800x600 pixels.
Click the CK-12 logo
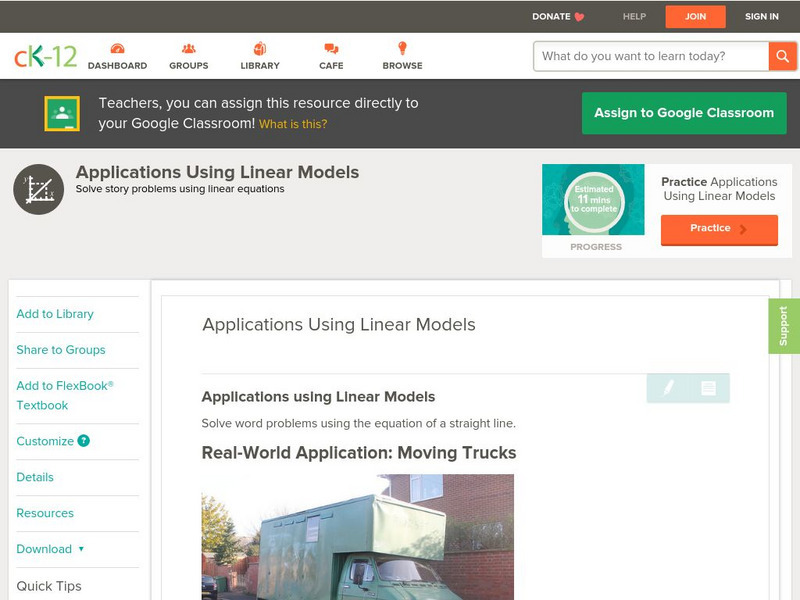(45, 56)
